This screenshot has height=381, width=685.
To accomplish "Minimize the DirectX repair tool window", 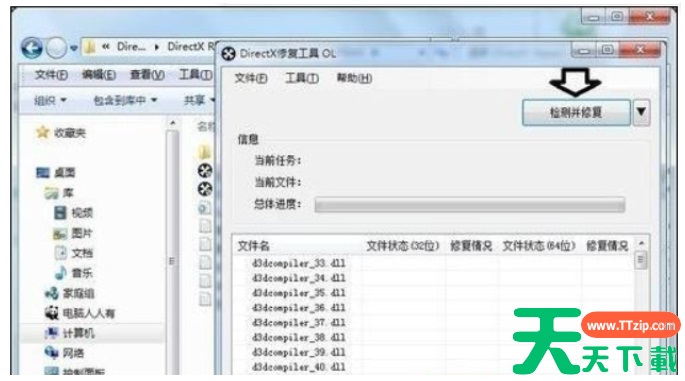I will 584,51.
